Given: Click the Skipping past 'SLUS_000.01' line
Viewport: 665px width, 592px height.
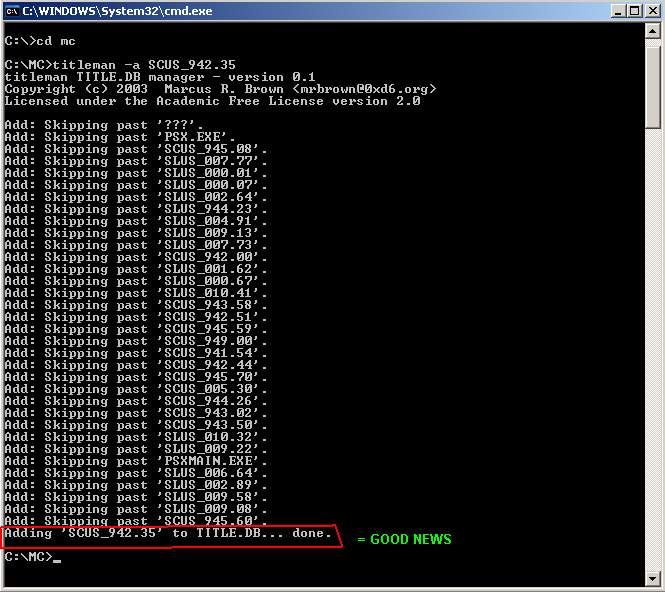Looking at the screenshot, I should tap(136, 173).
